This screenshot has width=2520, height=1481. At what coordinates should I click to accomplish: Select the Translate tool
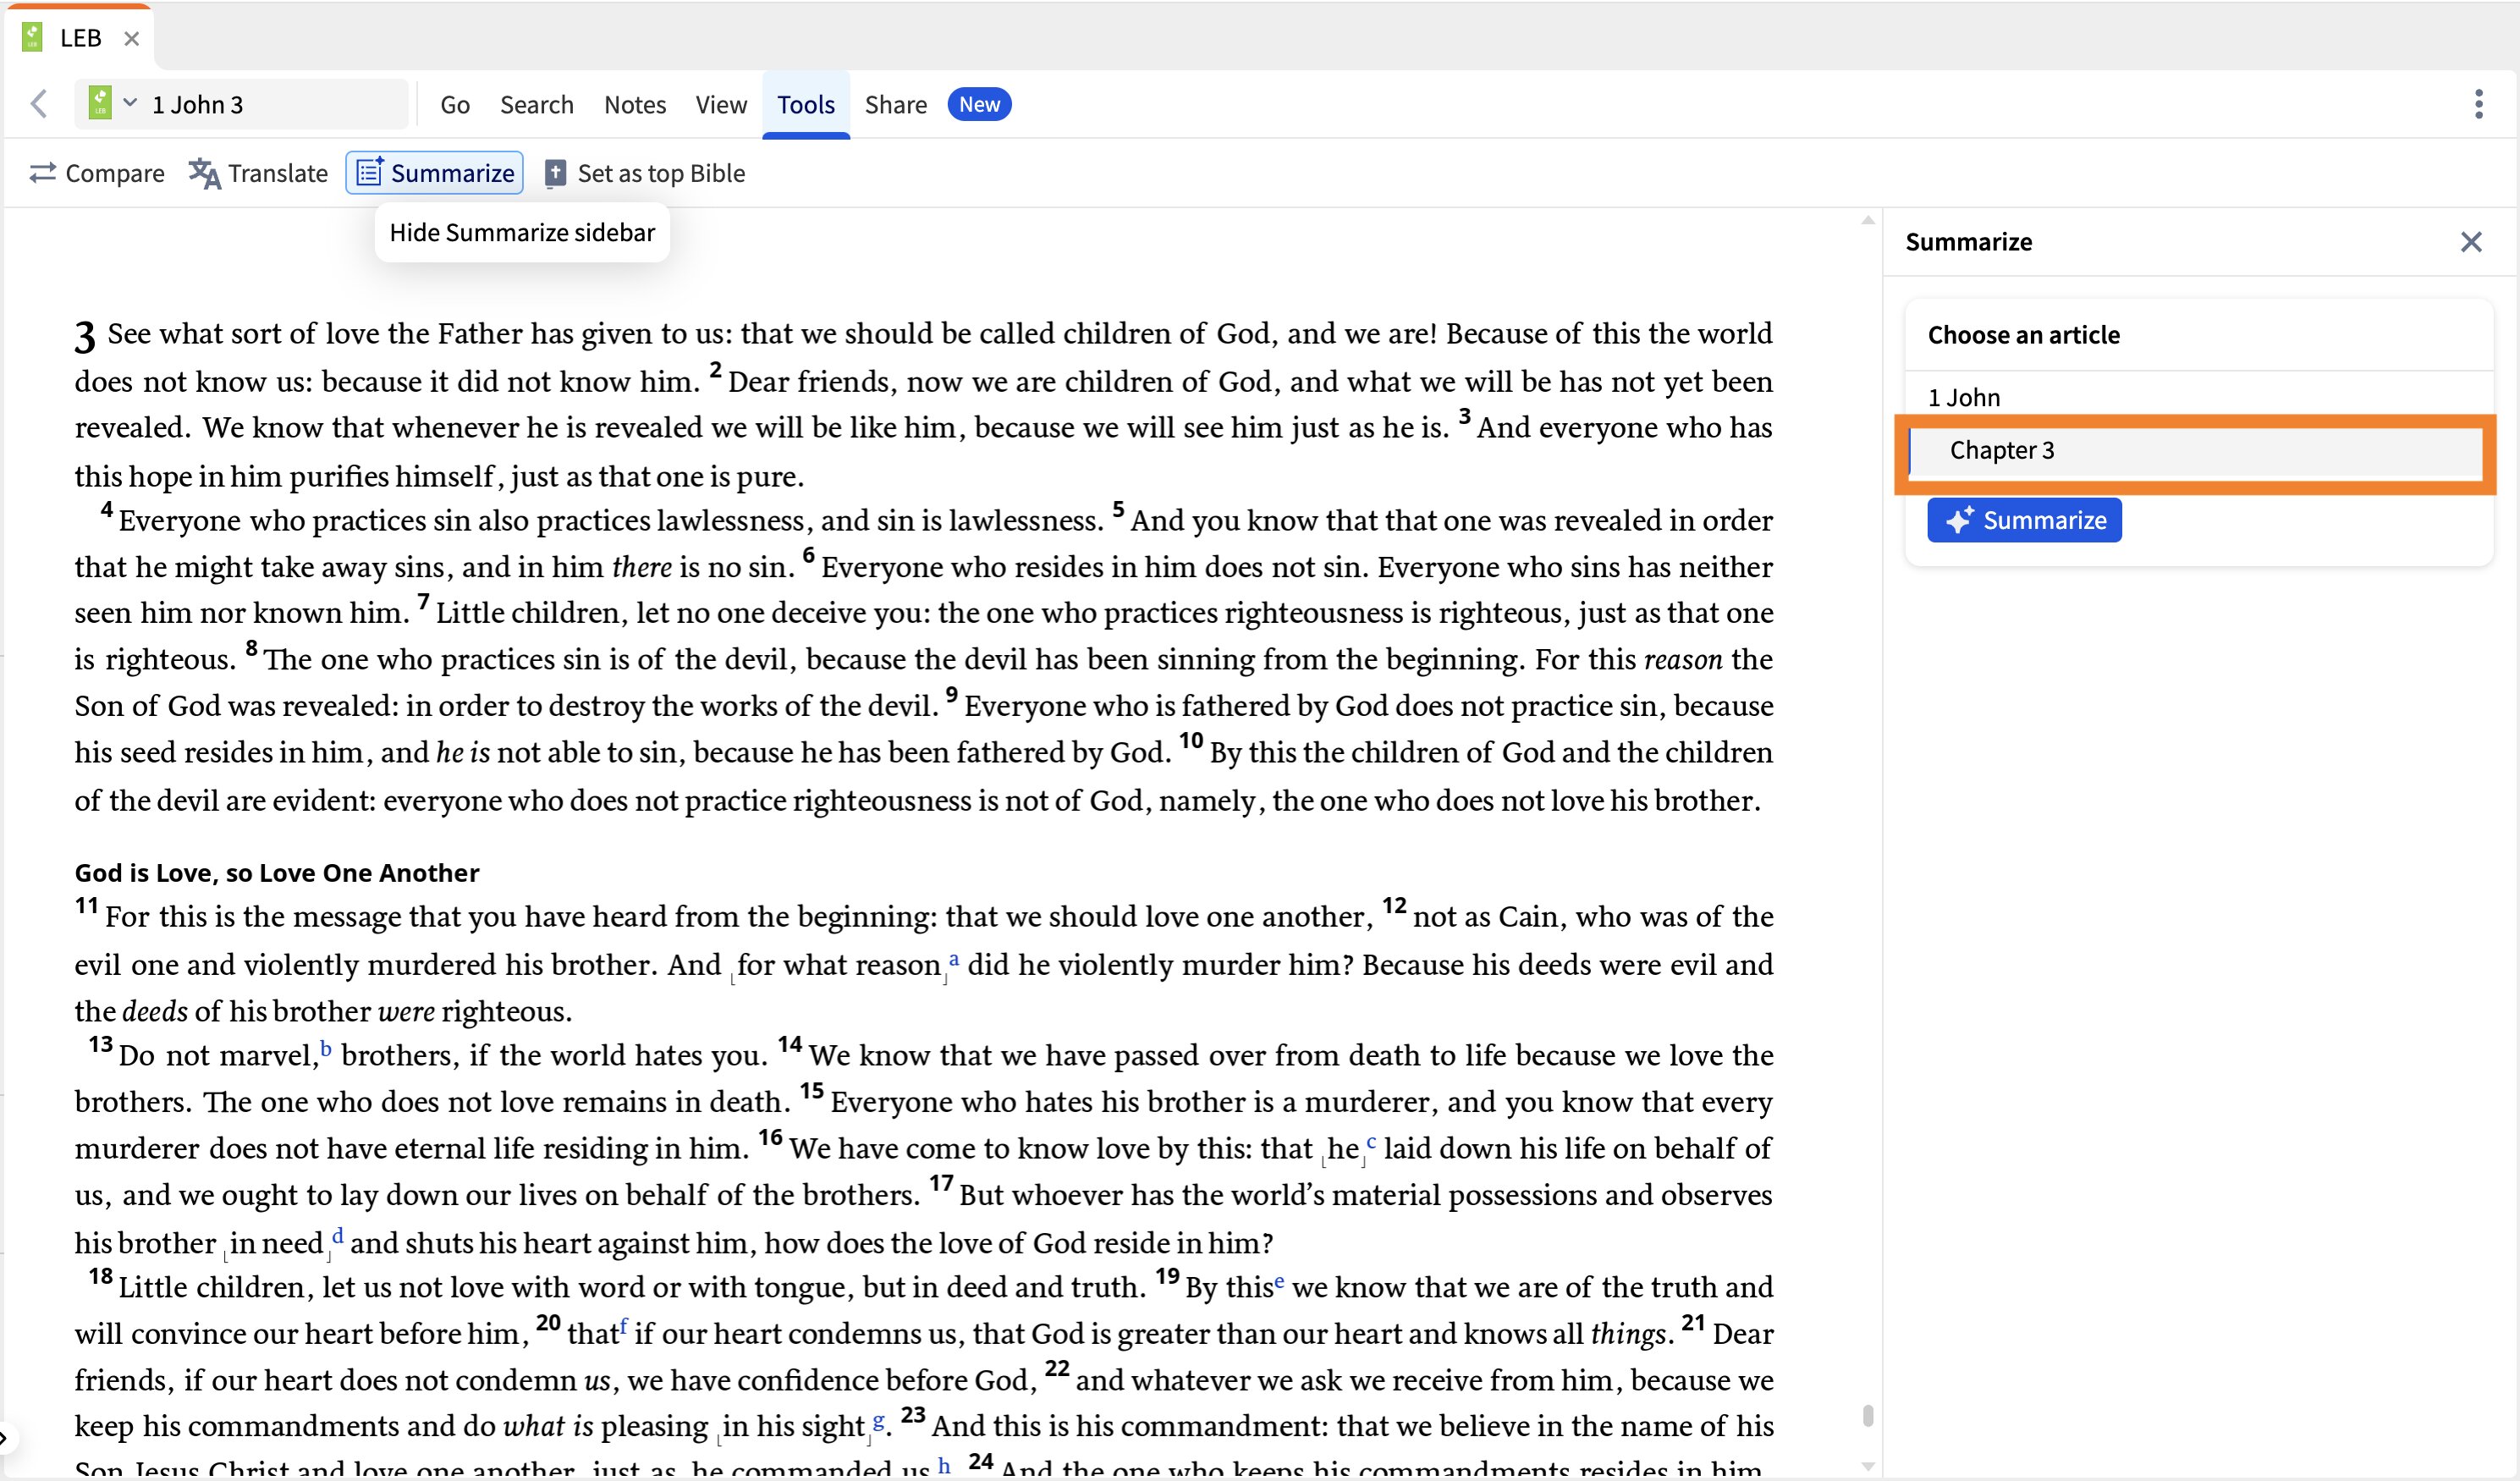point(258,172)
